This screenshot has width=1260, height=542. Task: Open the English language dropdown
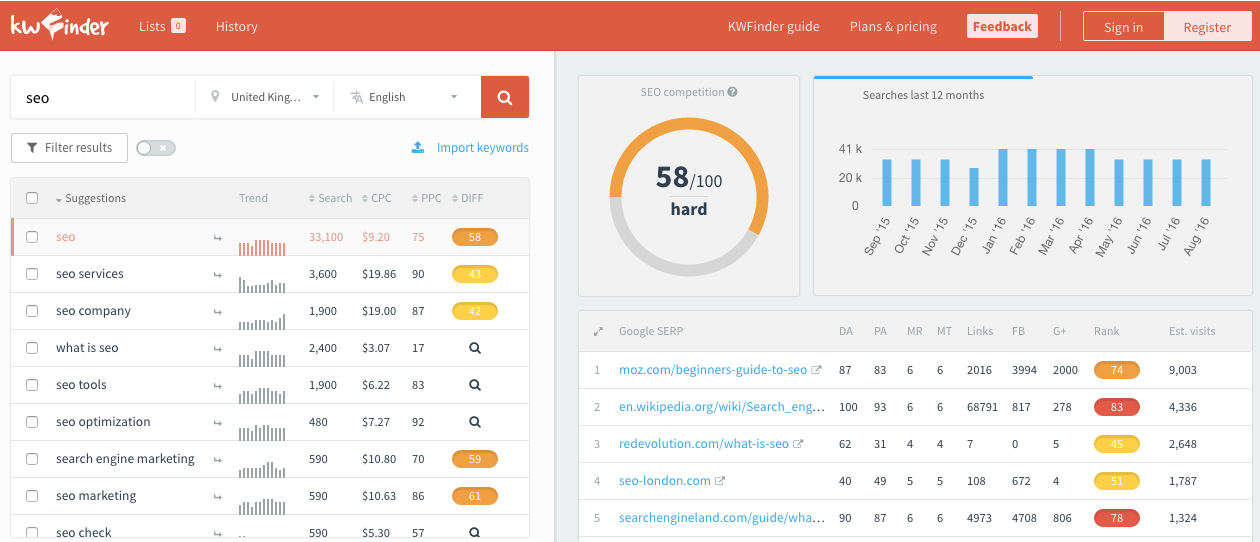tap(405, 97)
